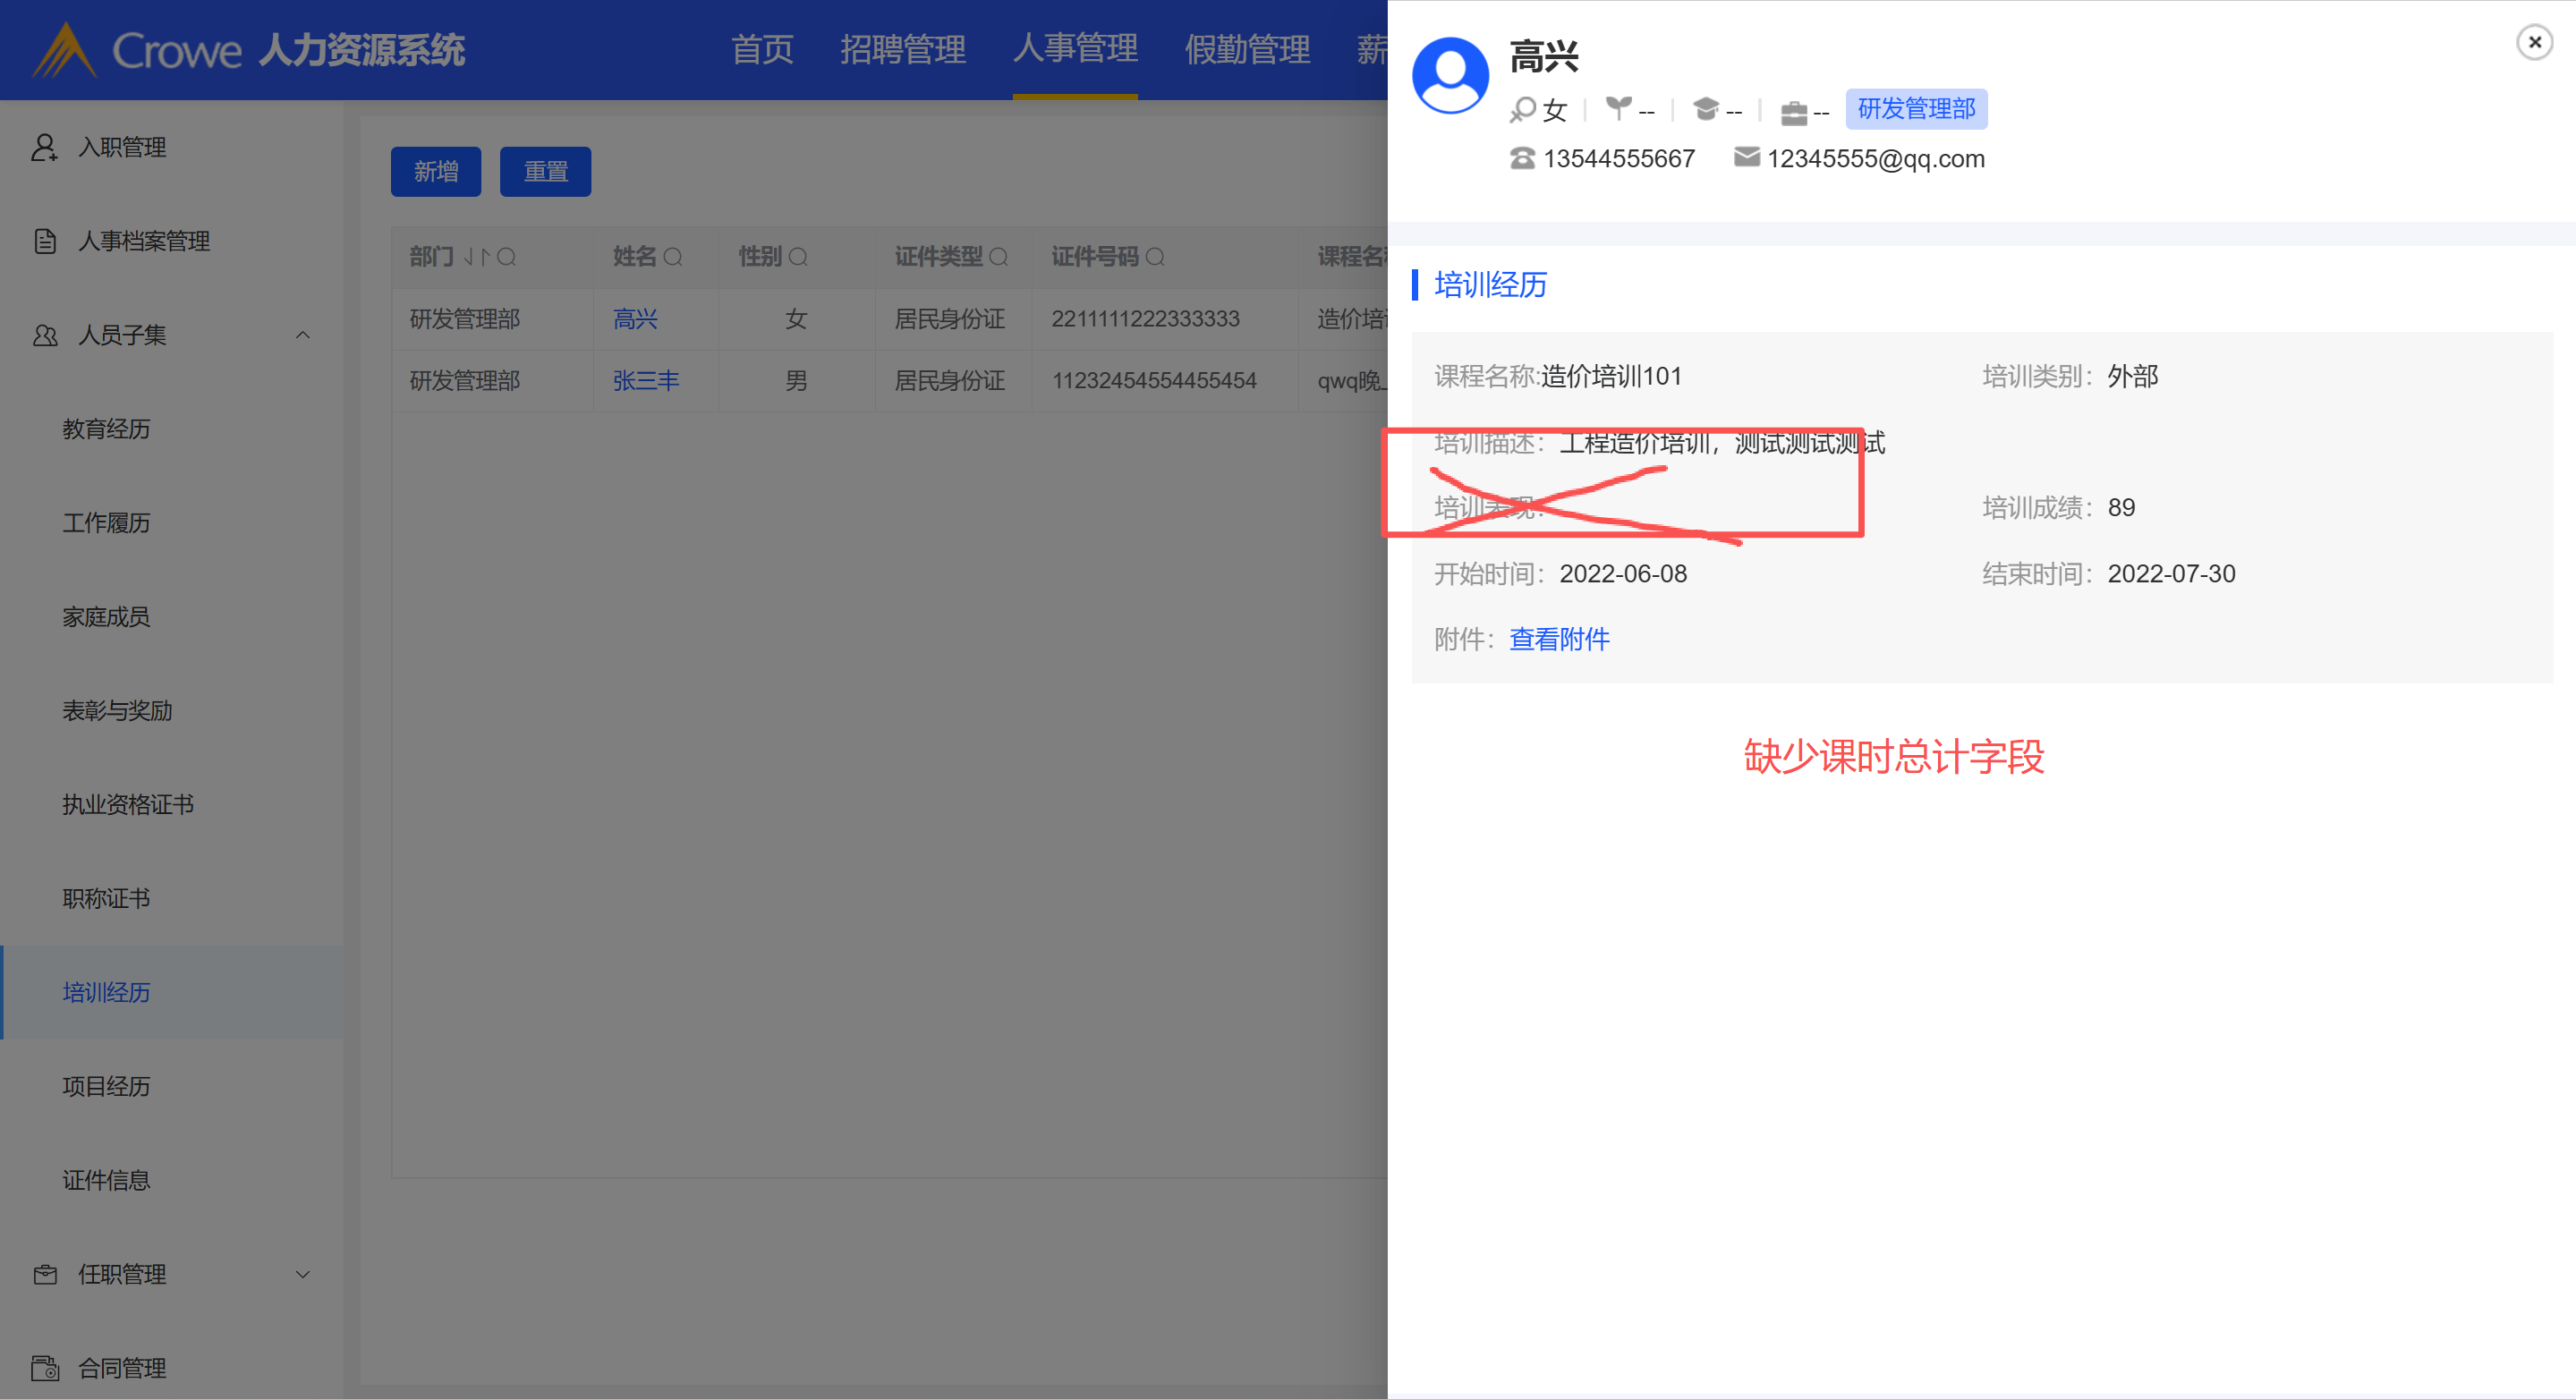The image size is (2576, 1400).
Task: Open 入职管理 in the sidebar
Action: click(122, 147)
